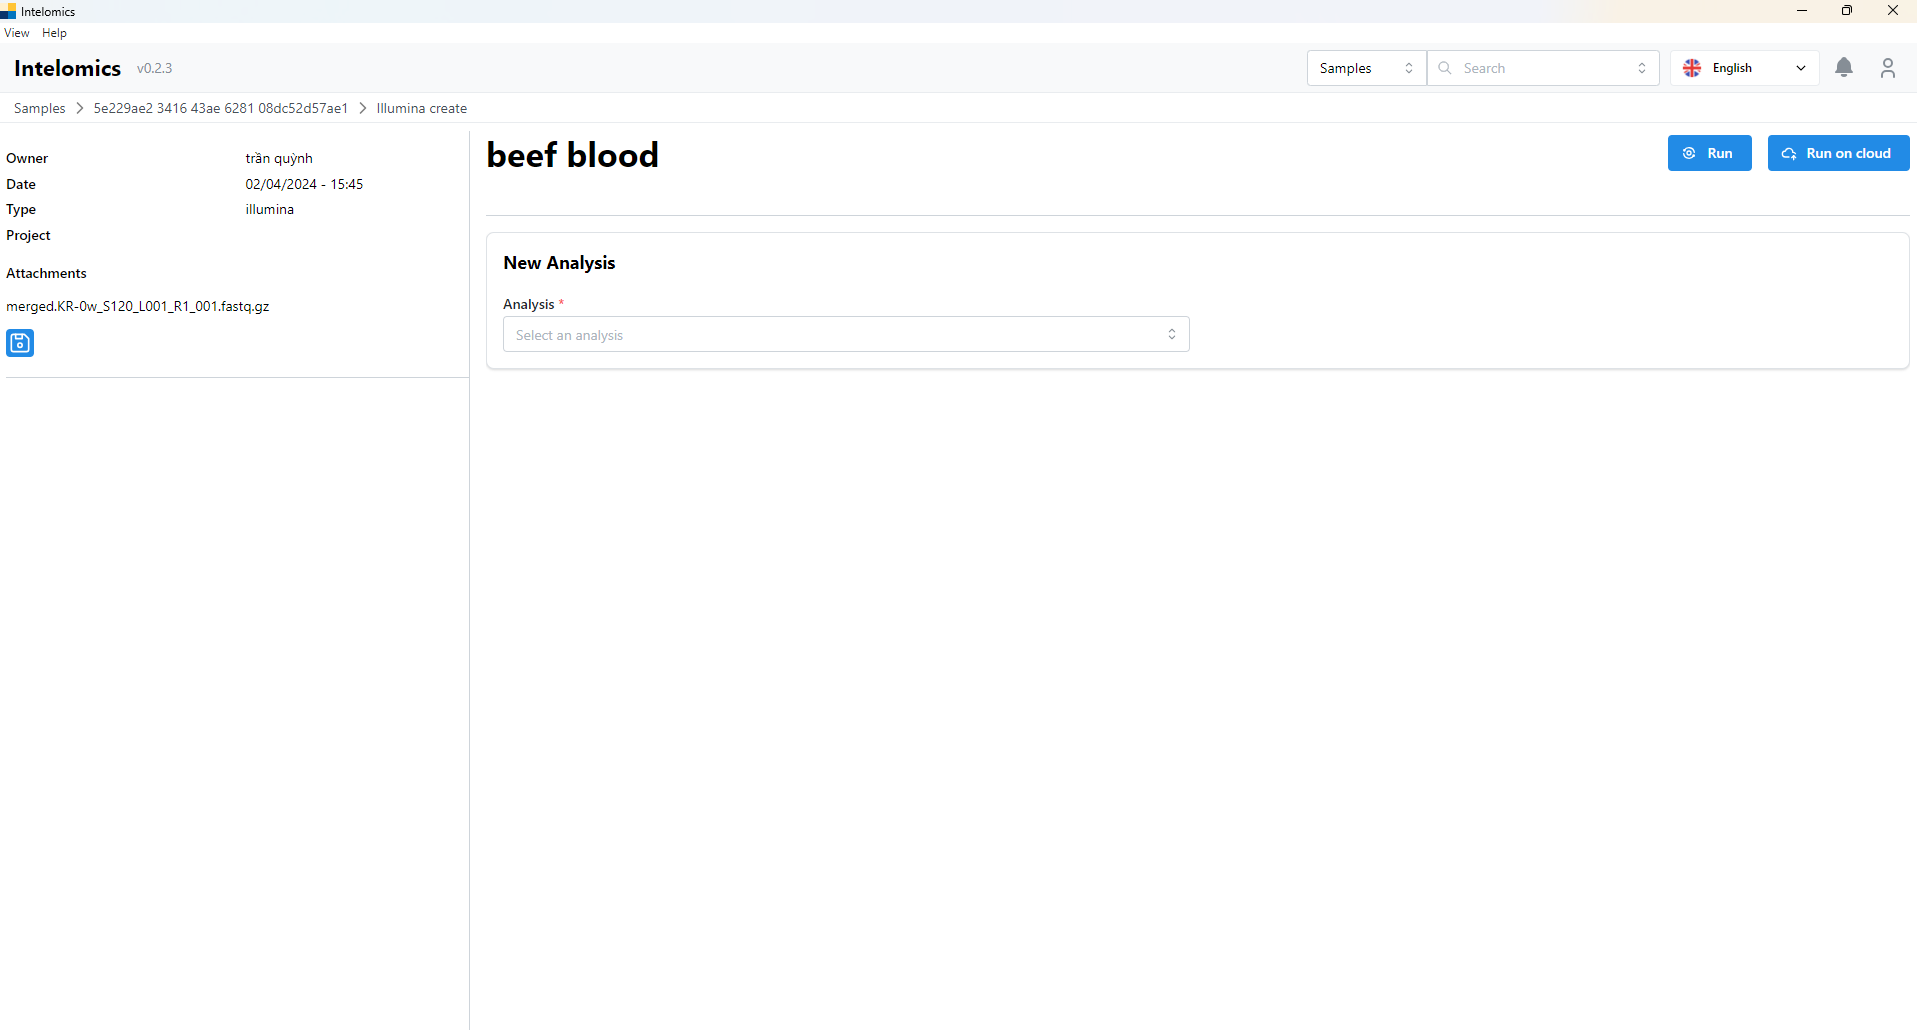Click the Intelomics app window icon
The width and height of the screenshot is (1917, 1030).
pyautogui.click(x=9, y=11)
